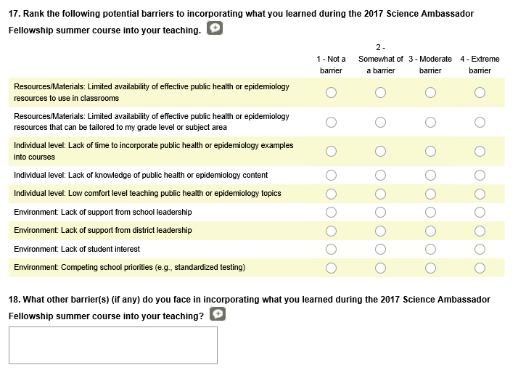The image size is (518, 378).
Task: Mark 'Moderate barrier' for lack of time row
Action: pos(430,151)
